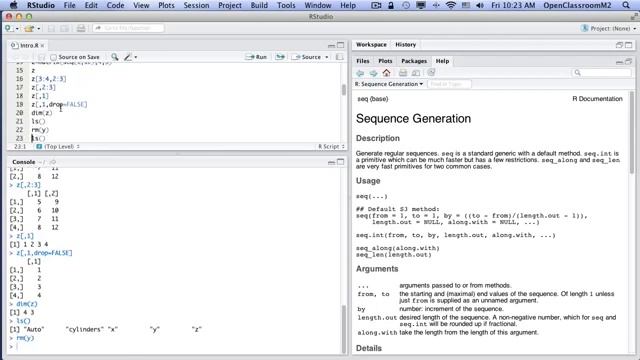Expand the recent files dropdown arrow
Screen dimensions: 640x360
click(38, 29)
